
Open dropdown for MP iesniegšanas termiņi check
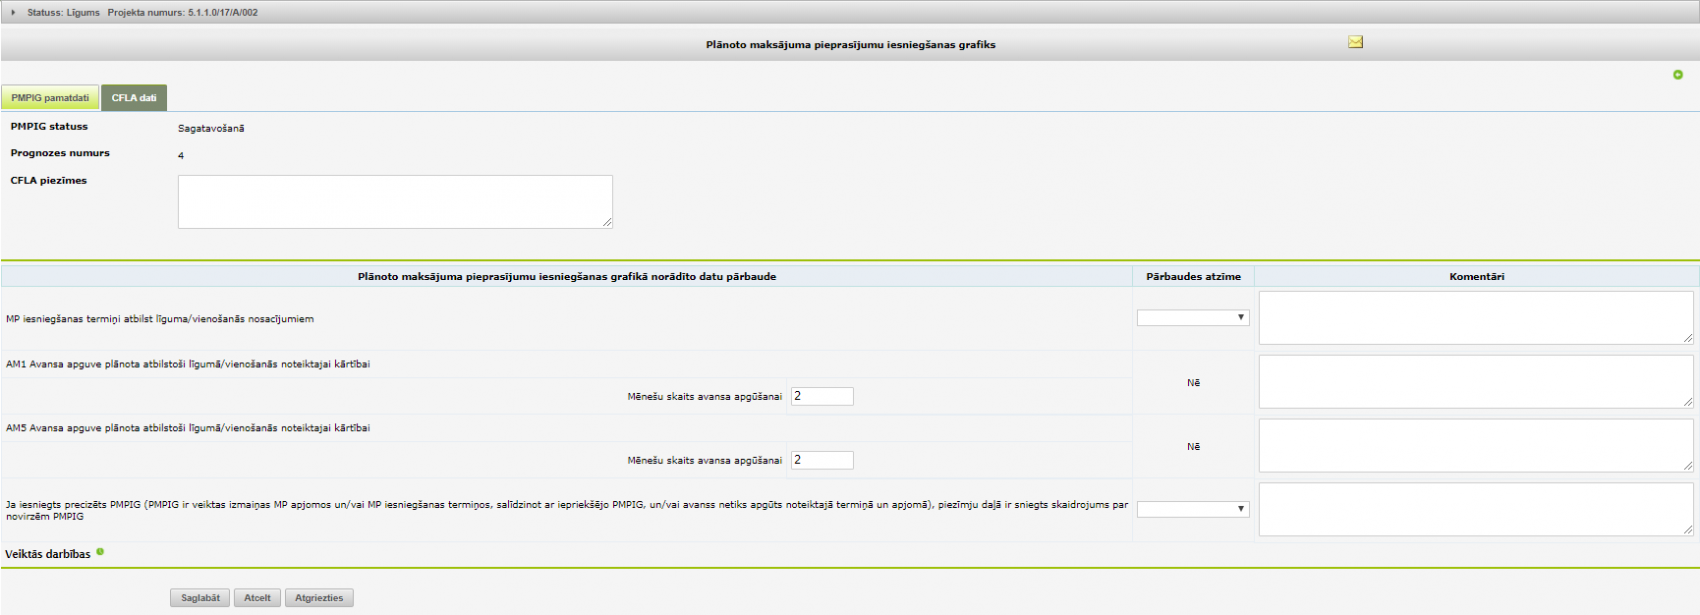[x=1193, y=318]
